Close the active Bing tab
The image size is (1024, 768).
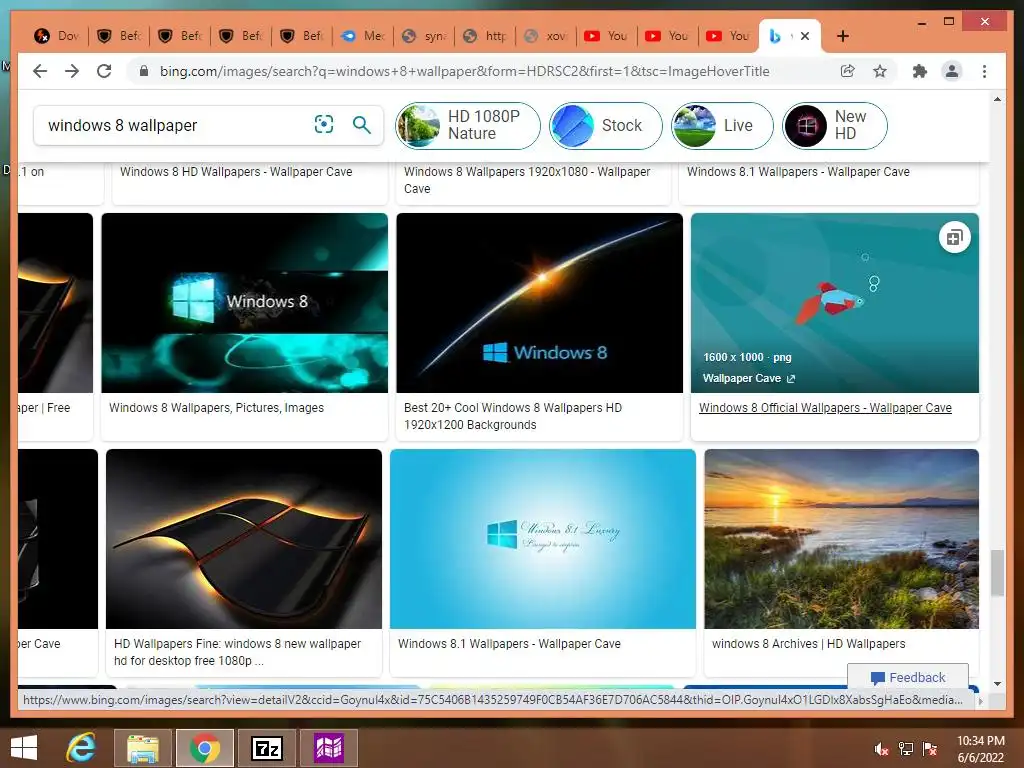click(x=805, y=36)
